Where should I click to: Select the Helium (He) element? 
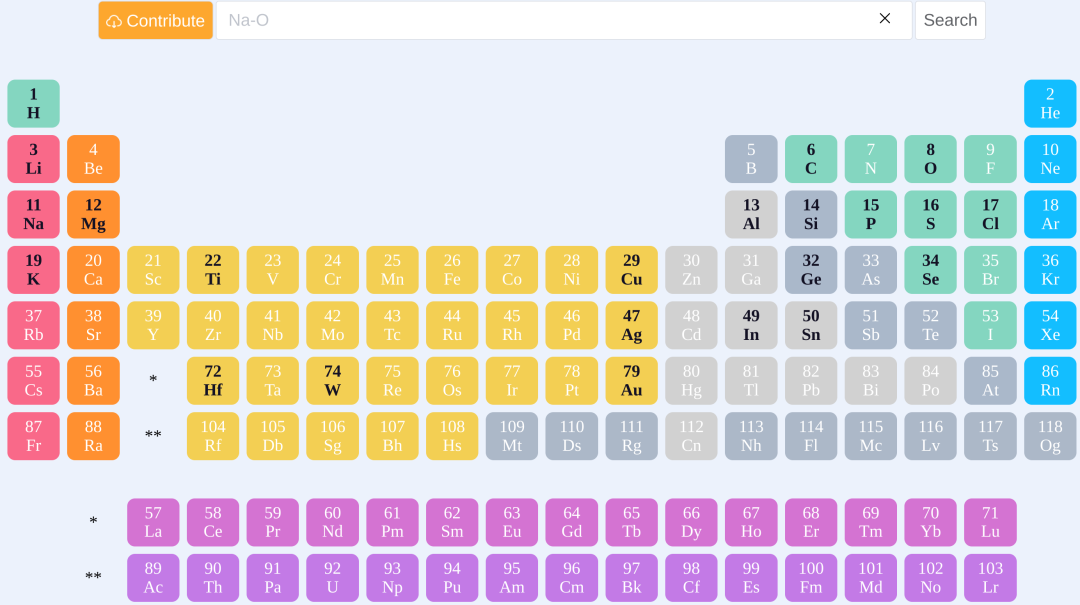1050,104
